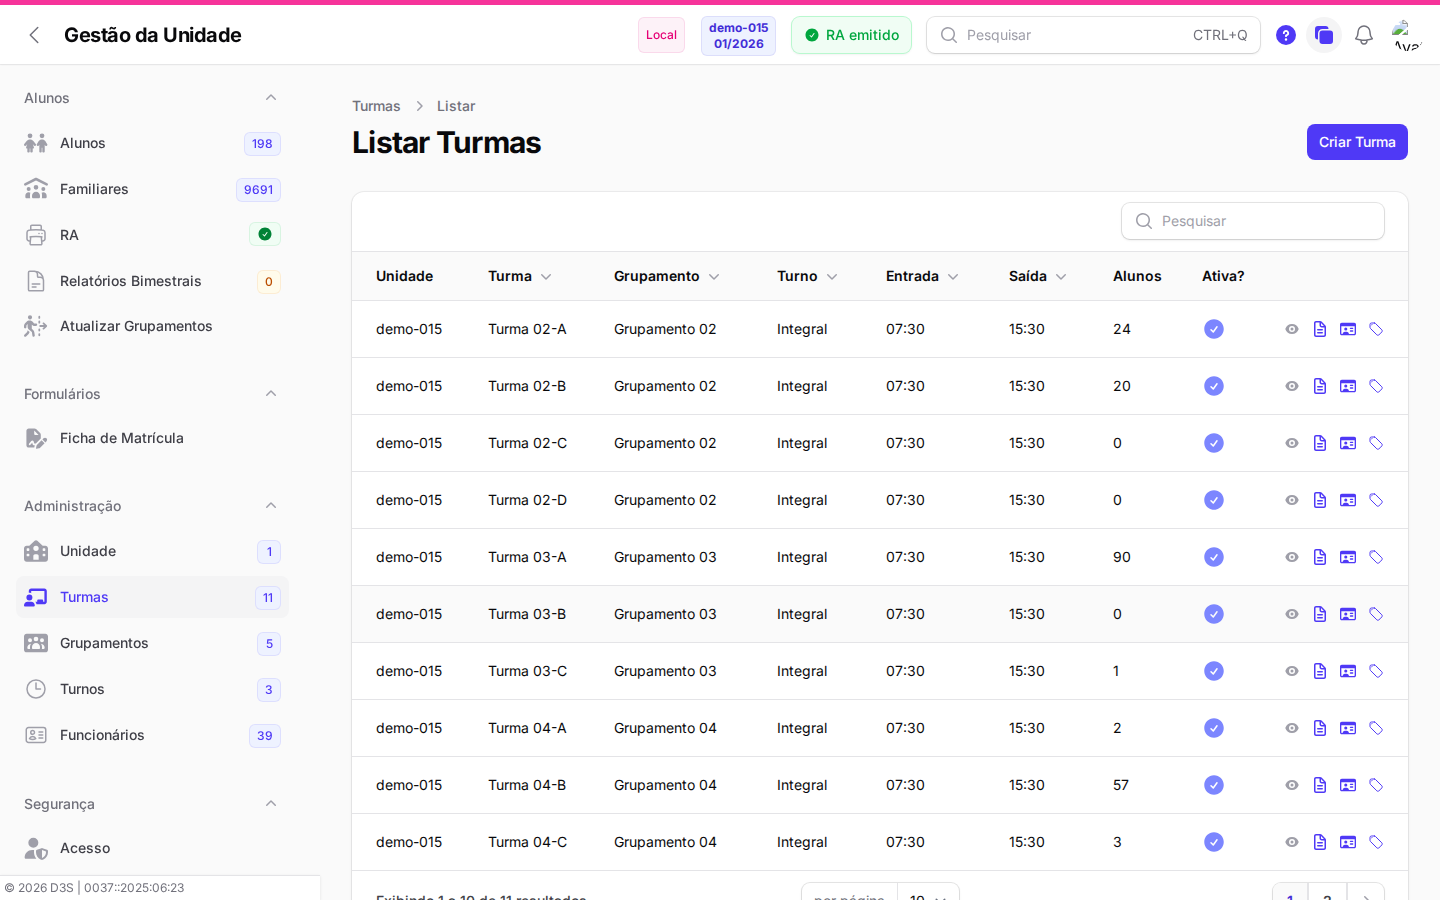
Task: Collapse the Formulários sidebar section
Action: [x=271, y=393]
